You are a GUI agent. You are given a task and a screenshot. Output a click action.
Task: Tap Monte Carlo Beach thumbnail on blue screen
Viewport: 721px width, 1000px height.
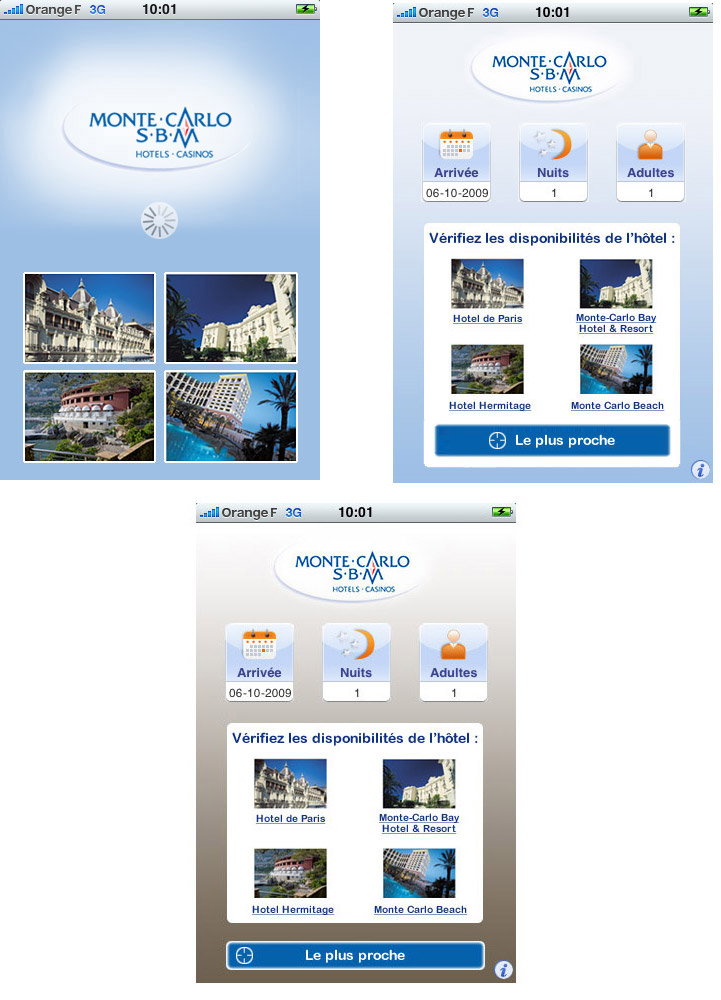pos(616,370)
